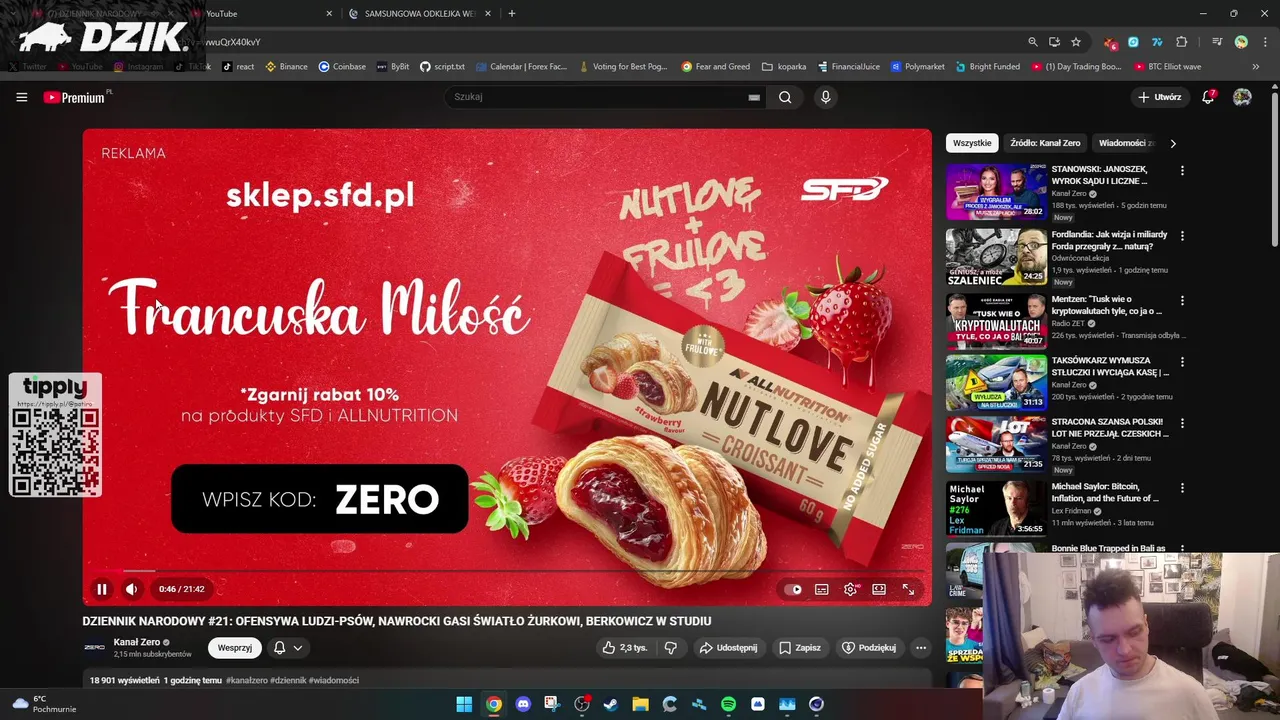Open options for STRACONA SZANSA video
Viewport: 1280px width, 720px height.
pyautogui.click(x=1182, y=424)
